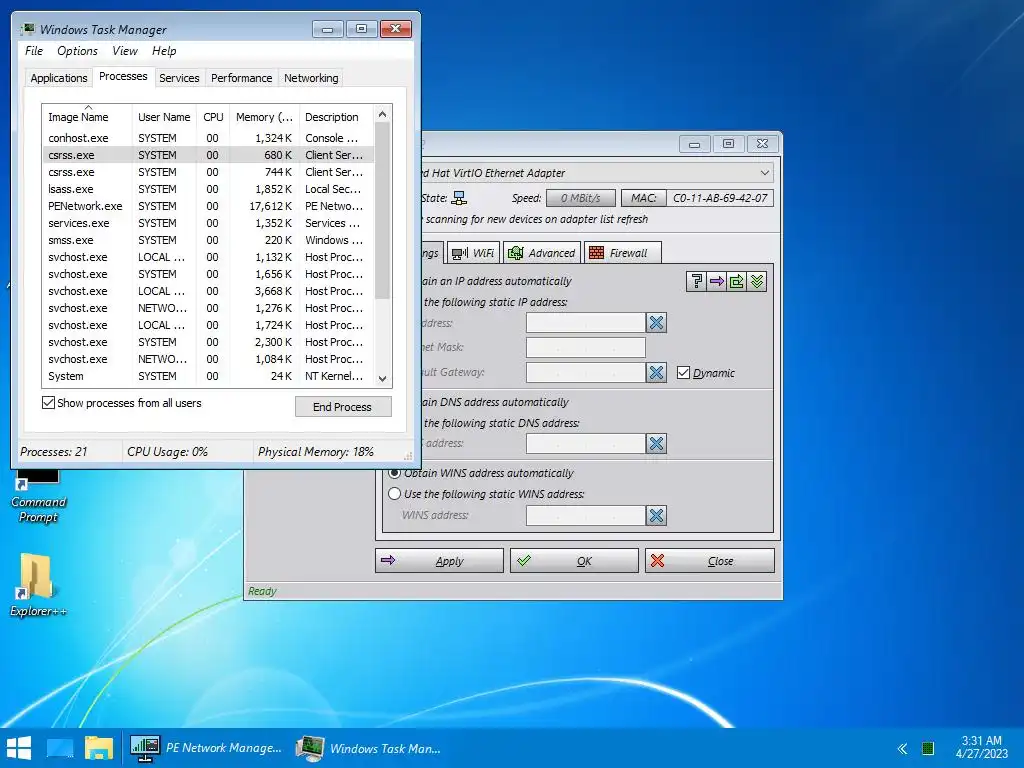Switch to PE Network Manager taskbar button

click(x=206, y=748)
